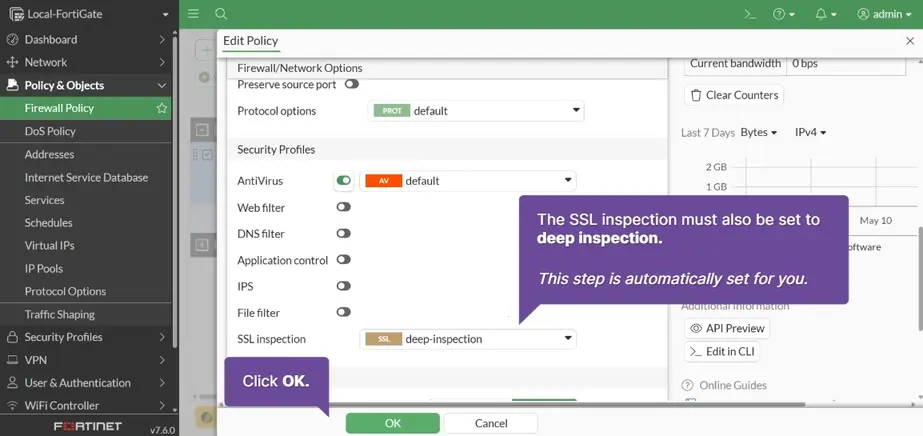Open the IPv4 chart dropdown

tap(811, 132)
